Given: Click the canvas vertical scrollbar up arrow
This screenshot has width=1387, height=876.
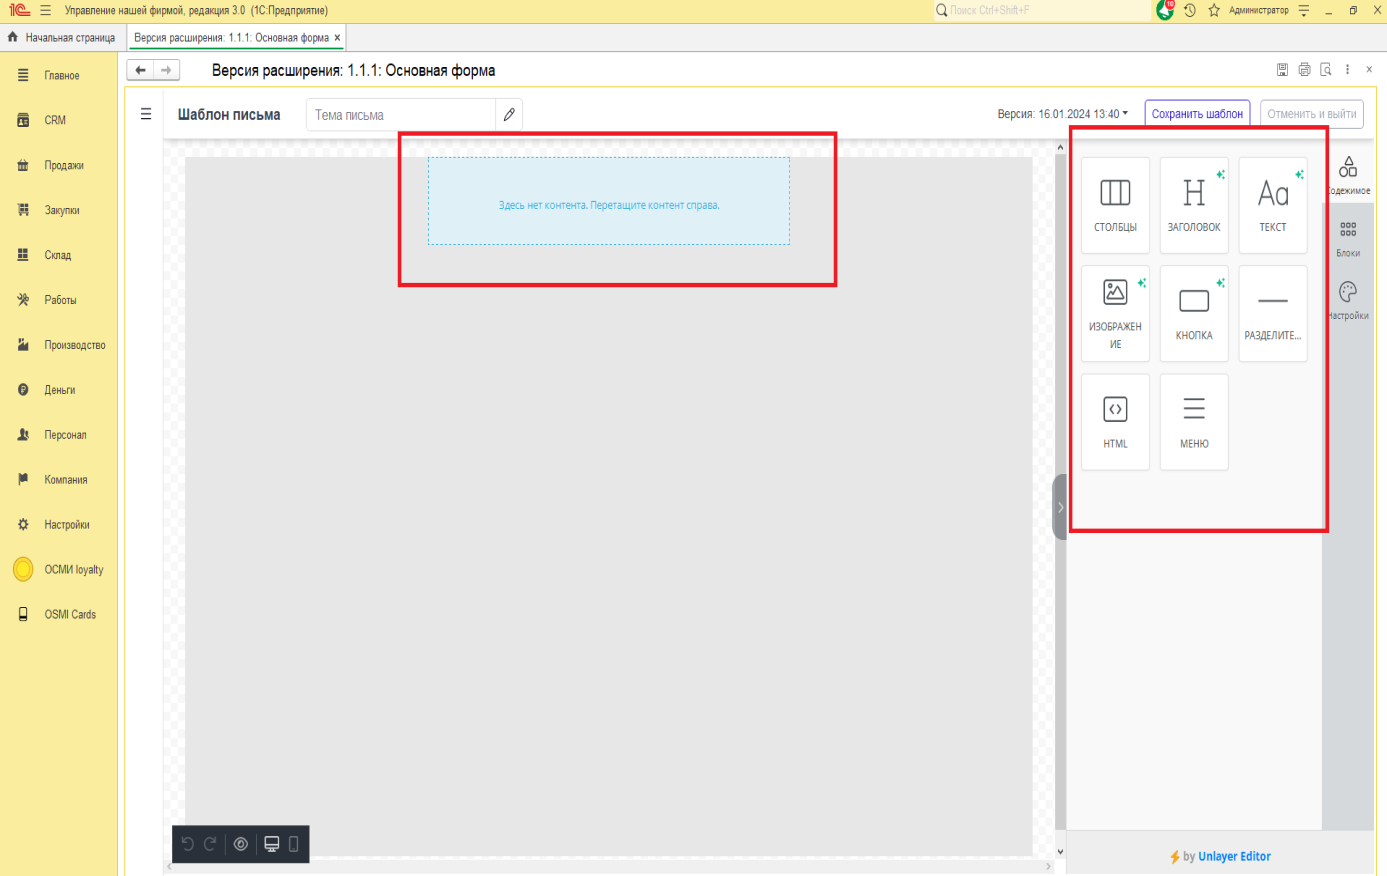Looking at the screenshot, I should pos(1060,148).
